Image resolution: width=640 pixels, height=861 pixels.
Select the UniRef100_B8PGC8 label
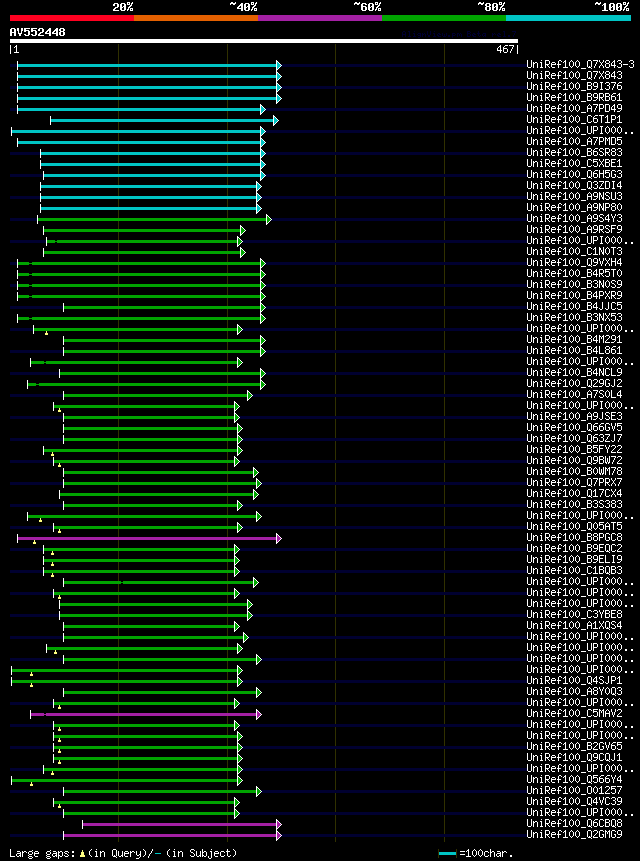(x=575, y=537)
